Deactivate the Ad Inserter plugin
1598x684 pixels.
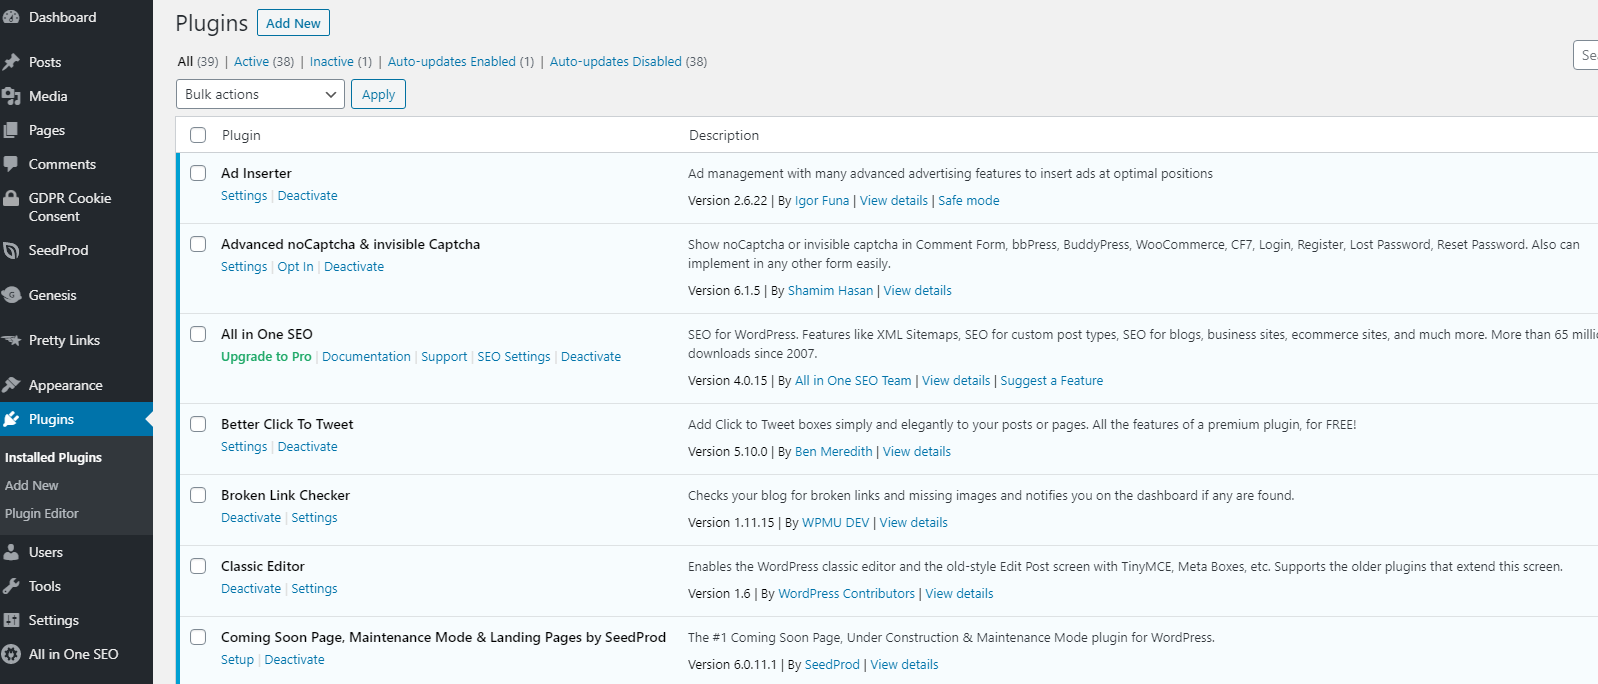point(307,196)
